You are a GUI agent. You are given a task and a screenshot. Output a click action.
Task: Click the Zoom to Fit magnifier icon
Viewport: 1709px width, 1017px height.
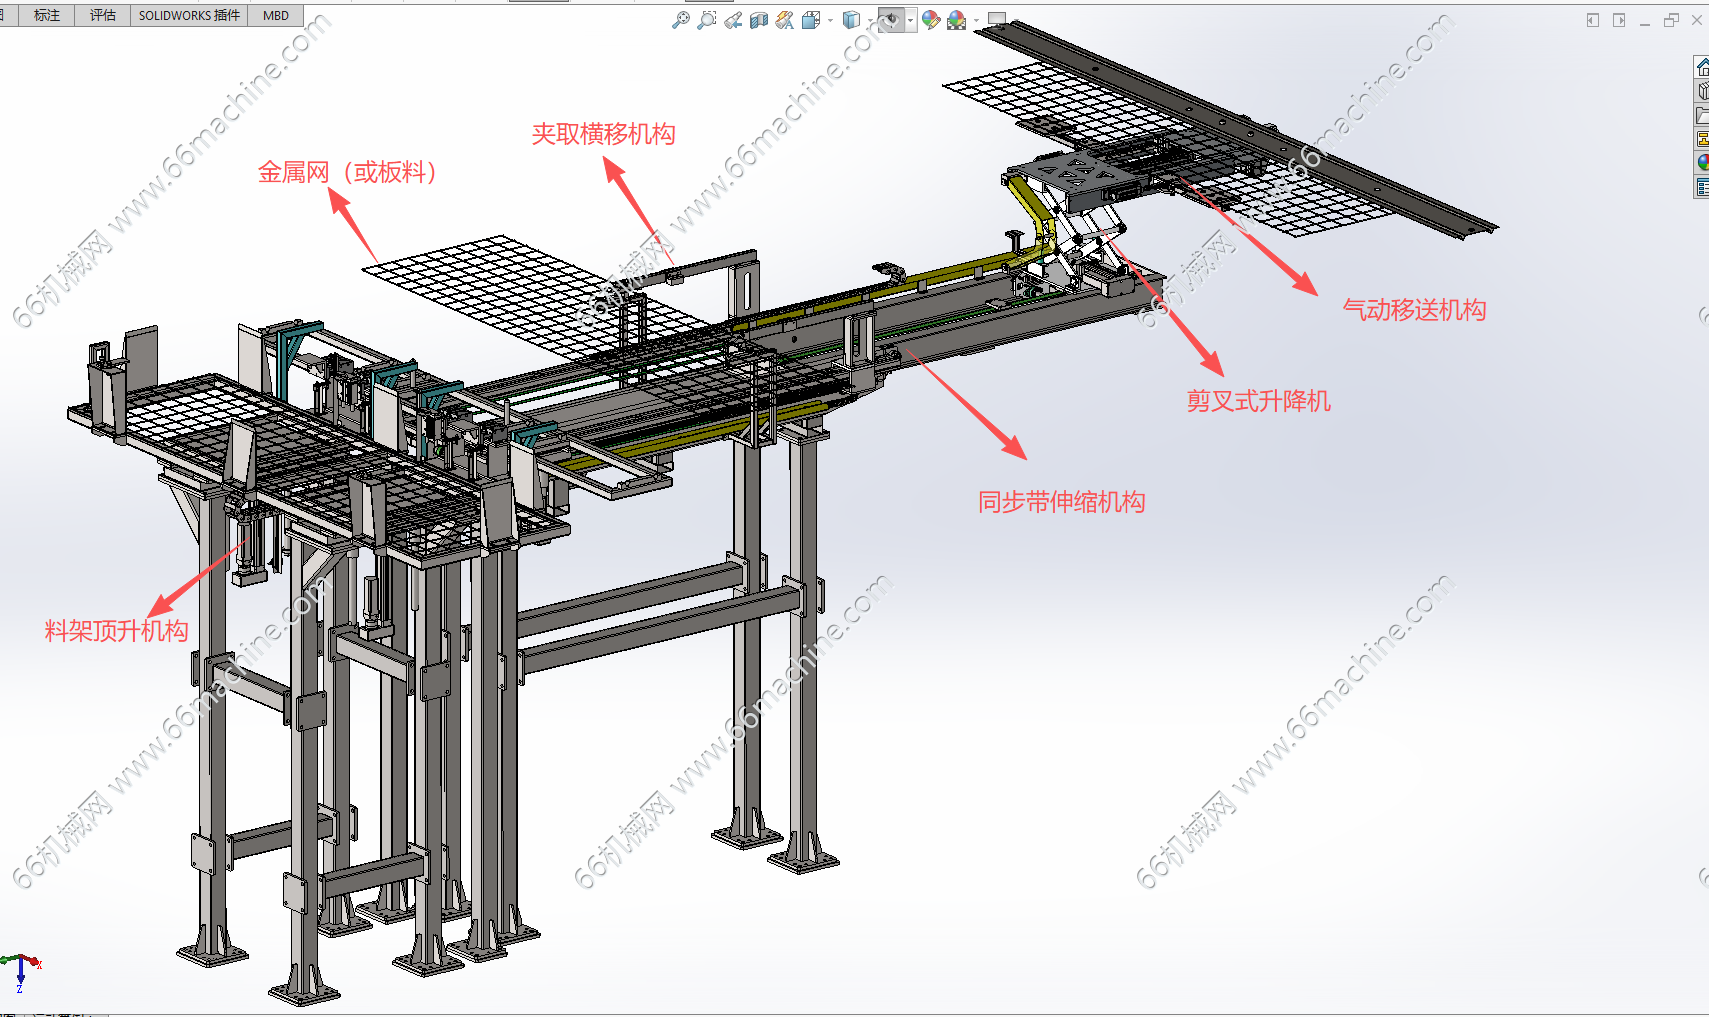tap(681, 20)
